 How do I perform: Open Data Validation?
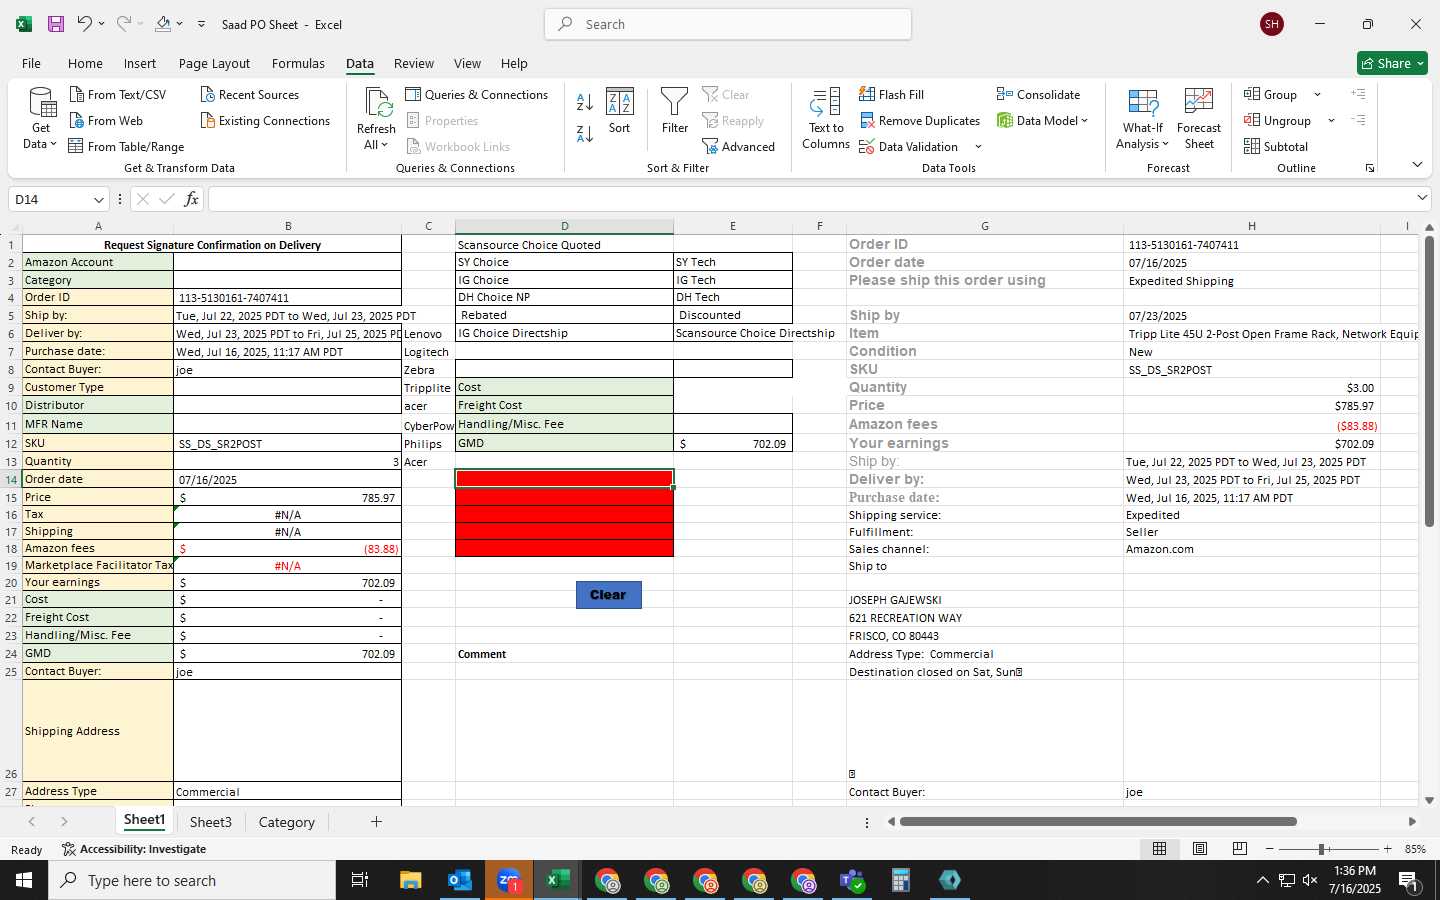pos(909,146)
